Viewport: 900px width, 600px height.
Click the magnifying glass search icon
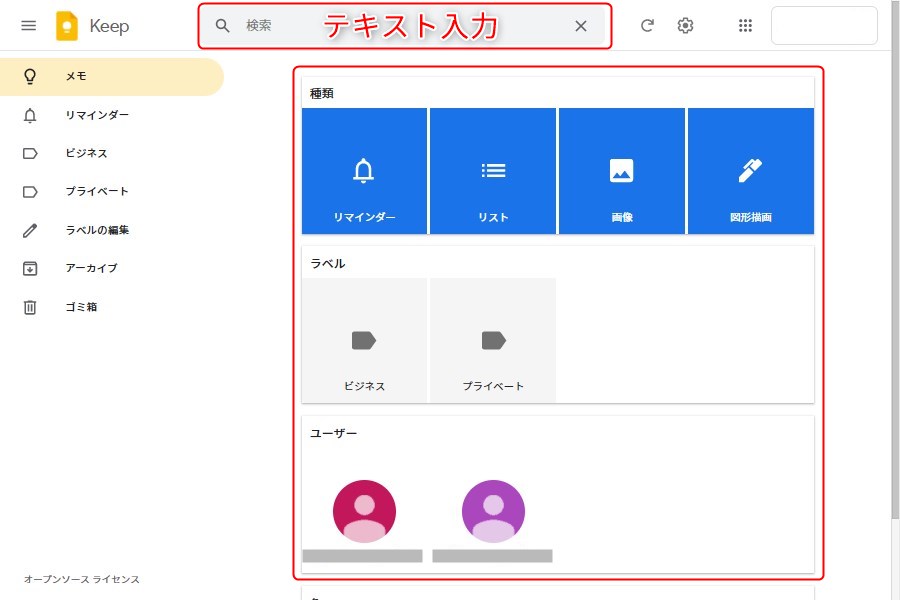[223, 26]
